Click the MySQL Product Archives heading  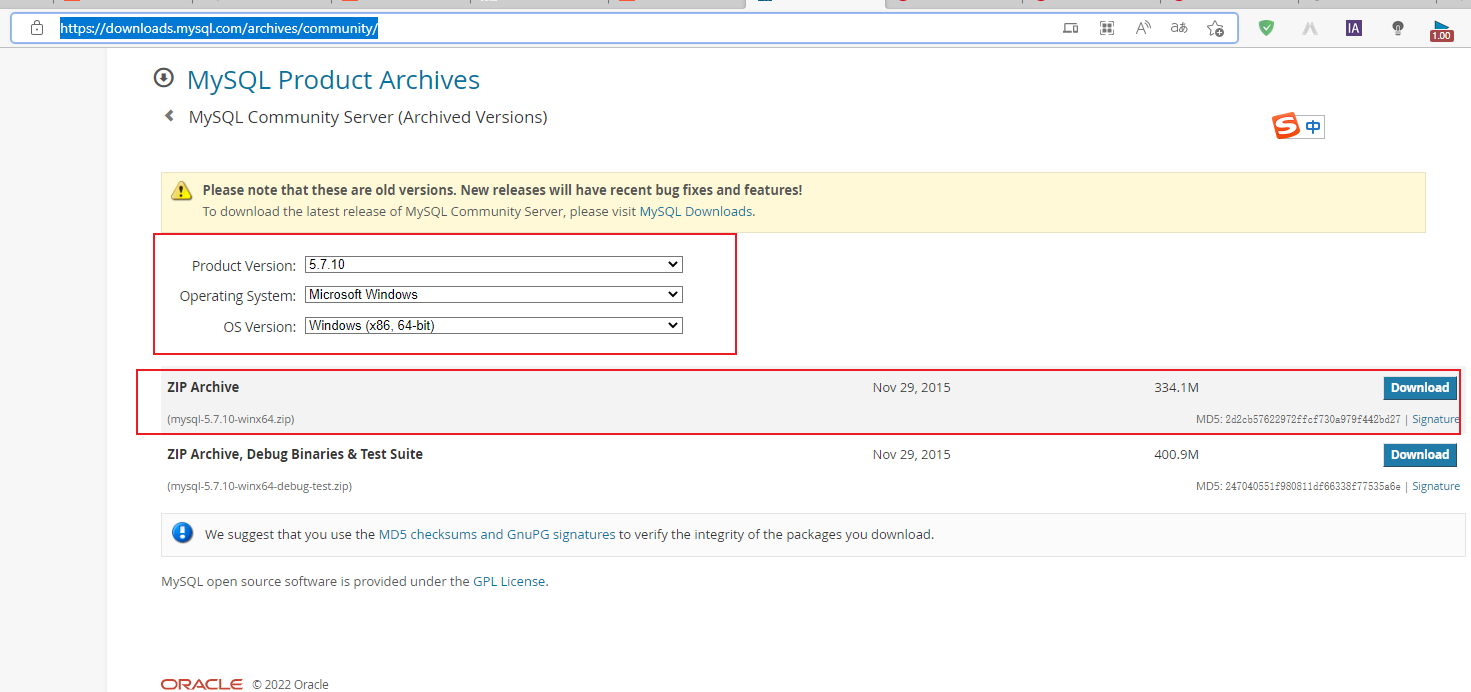pos(333,80)
